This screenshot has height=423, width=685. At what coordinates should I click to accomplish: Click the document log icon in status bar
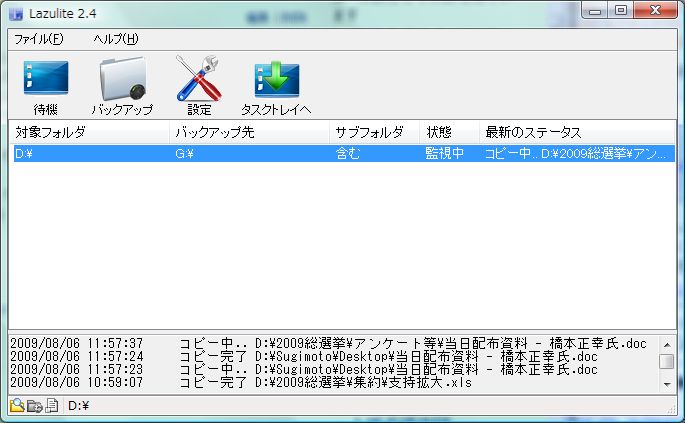click(x=52, y=406)
